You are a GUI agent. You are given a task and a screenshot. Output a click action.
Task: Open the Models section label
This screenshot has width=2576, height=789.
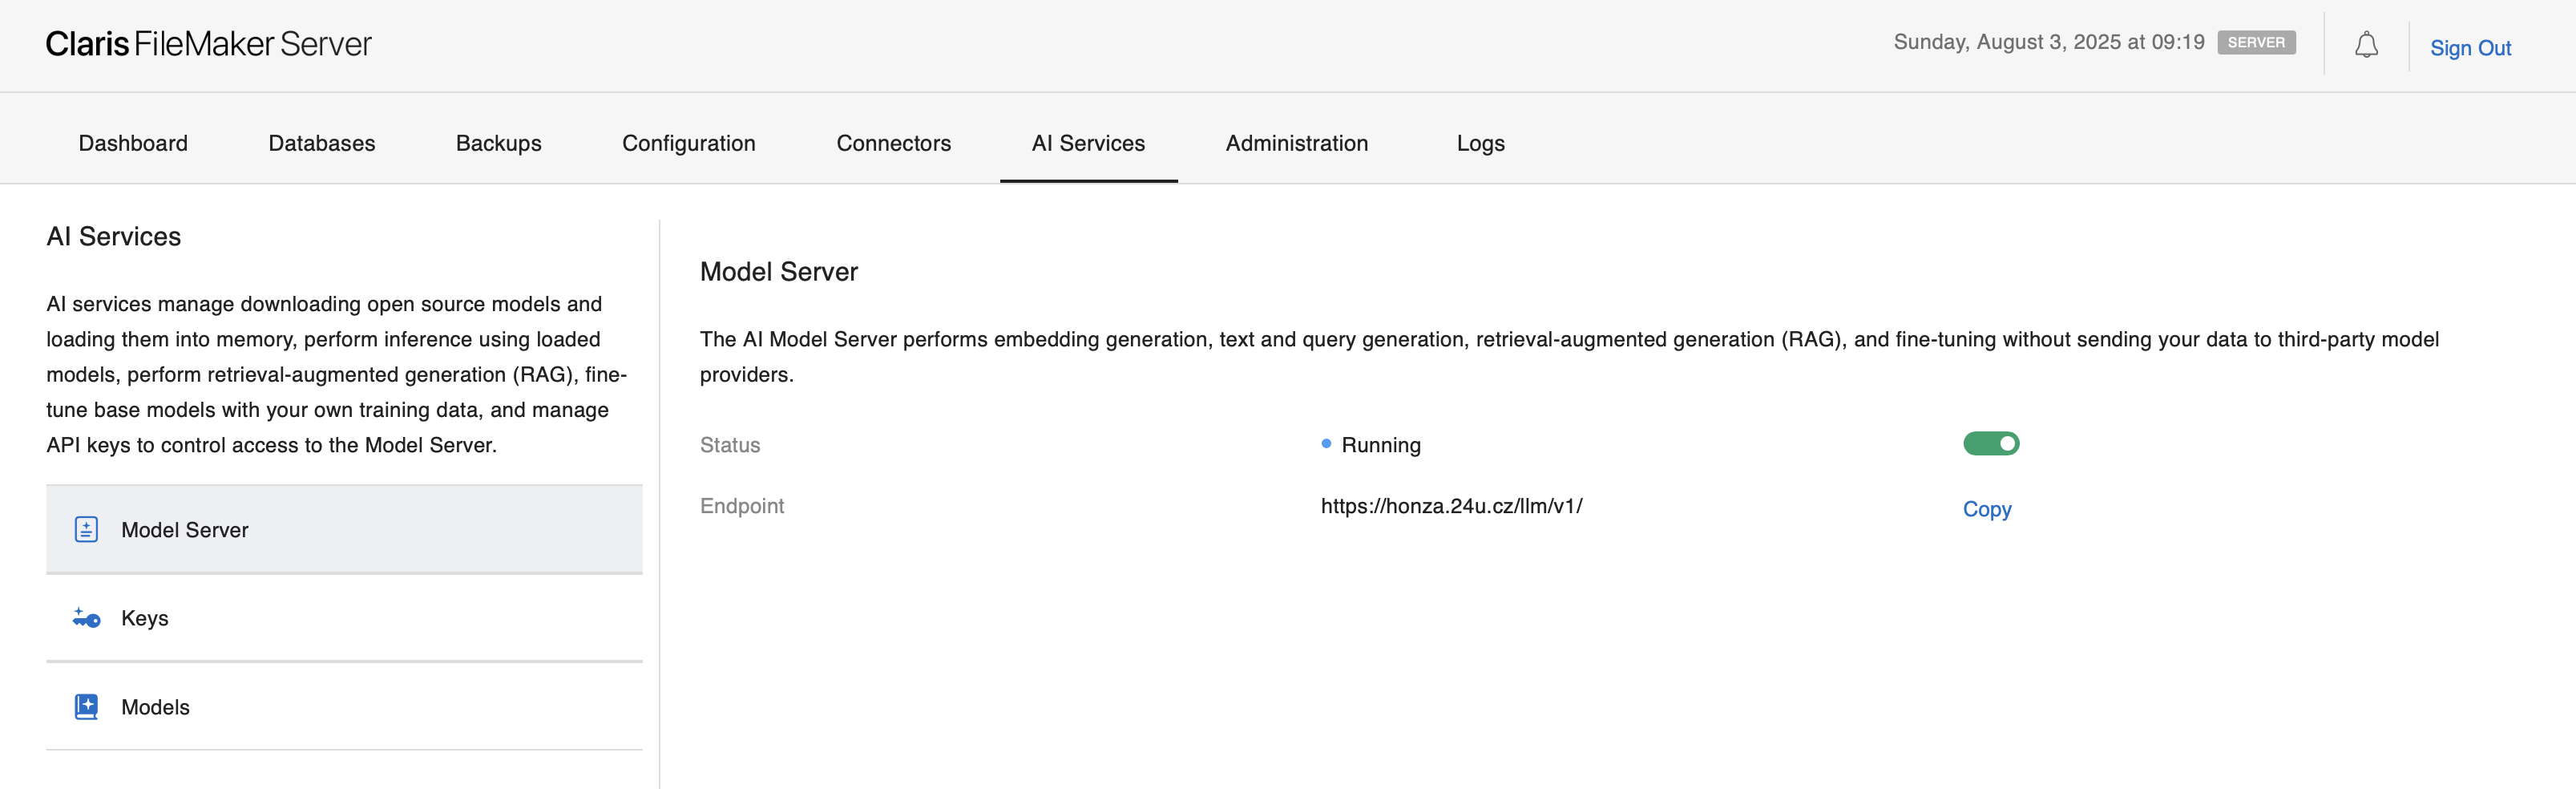pos(155,707)
